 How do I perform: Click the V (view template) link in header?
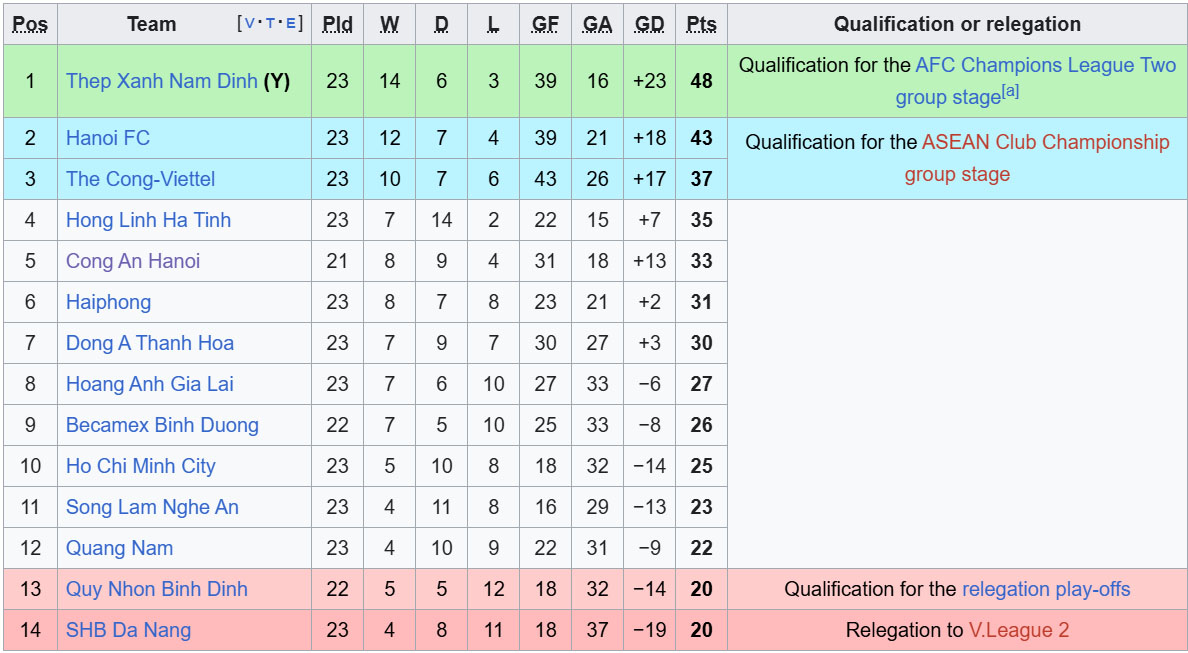tap(248, 24)
